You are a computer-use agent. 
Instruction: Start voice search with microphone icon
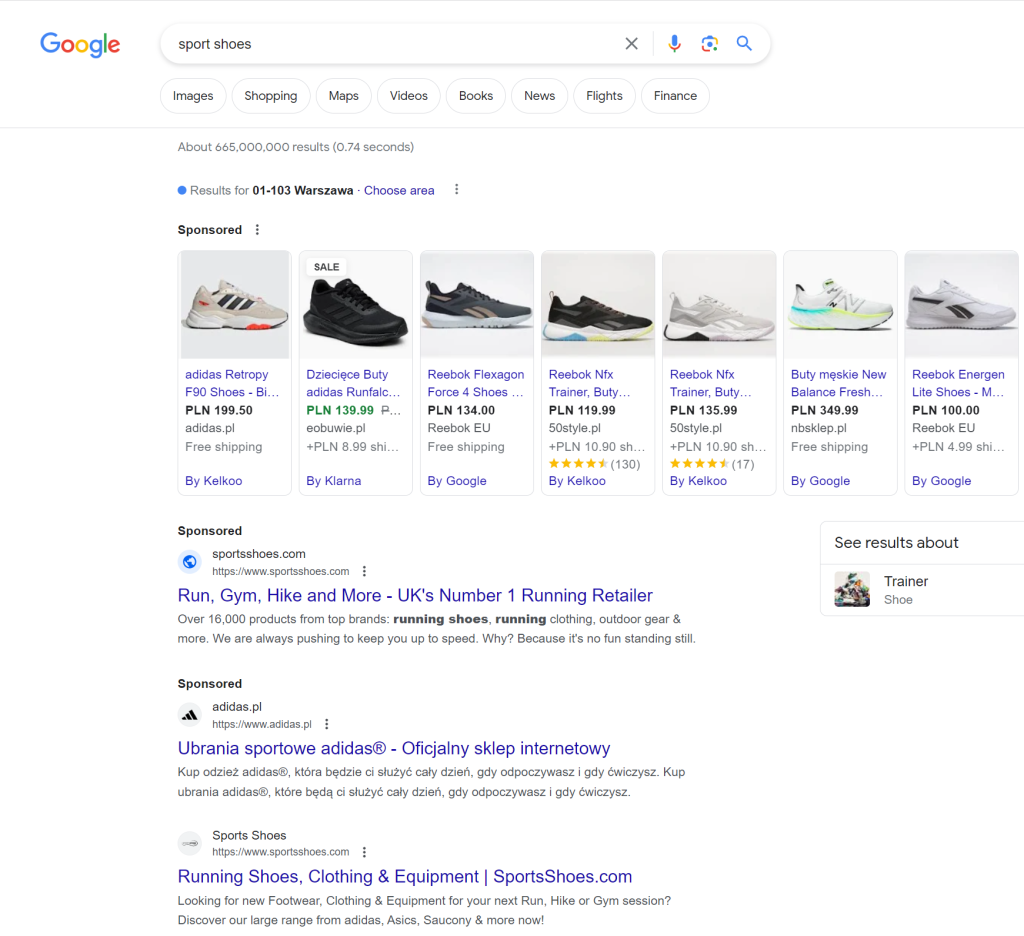click(x=675, y=44)
